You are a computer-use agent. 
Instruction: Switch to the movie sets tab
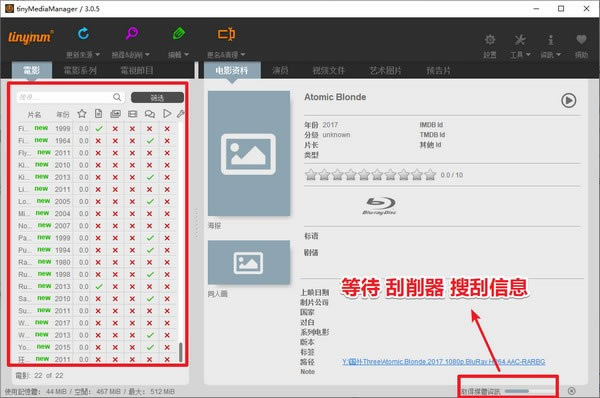[80, 70]
